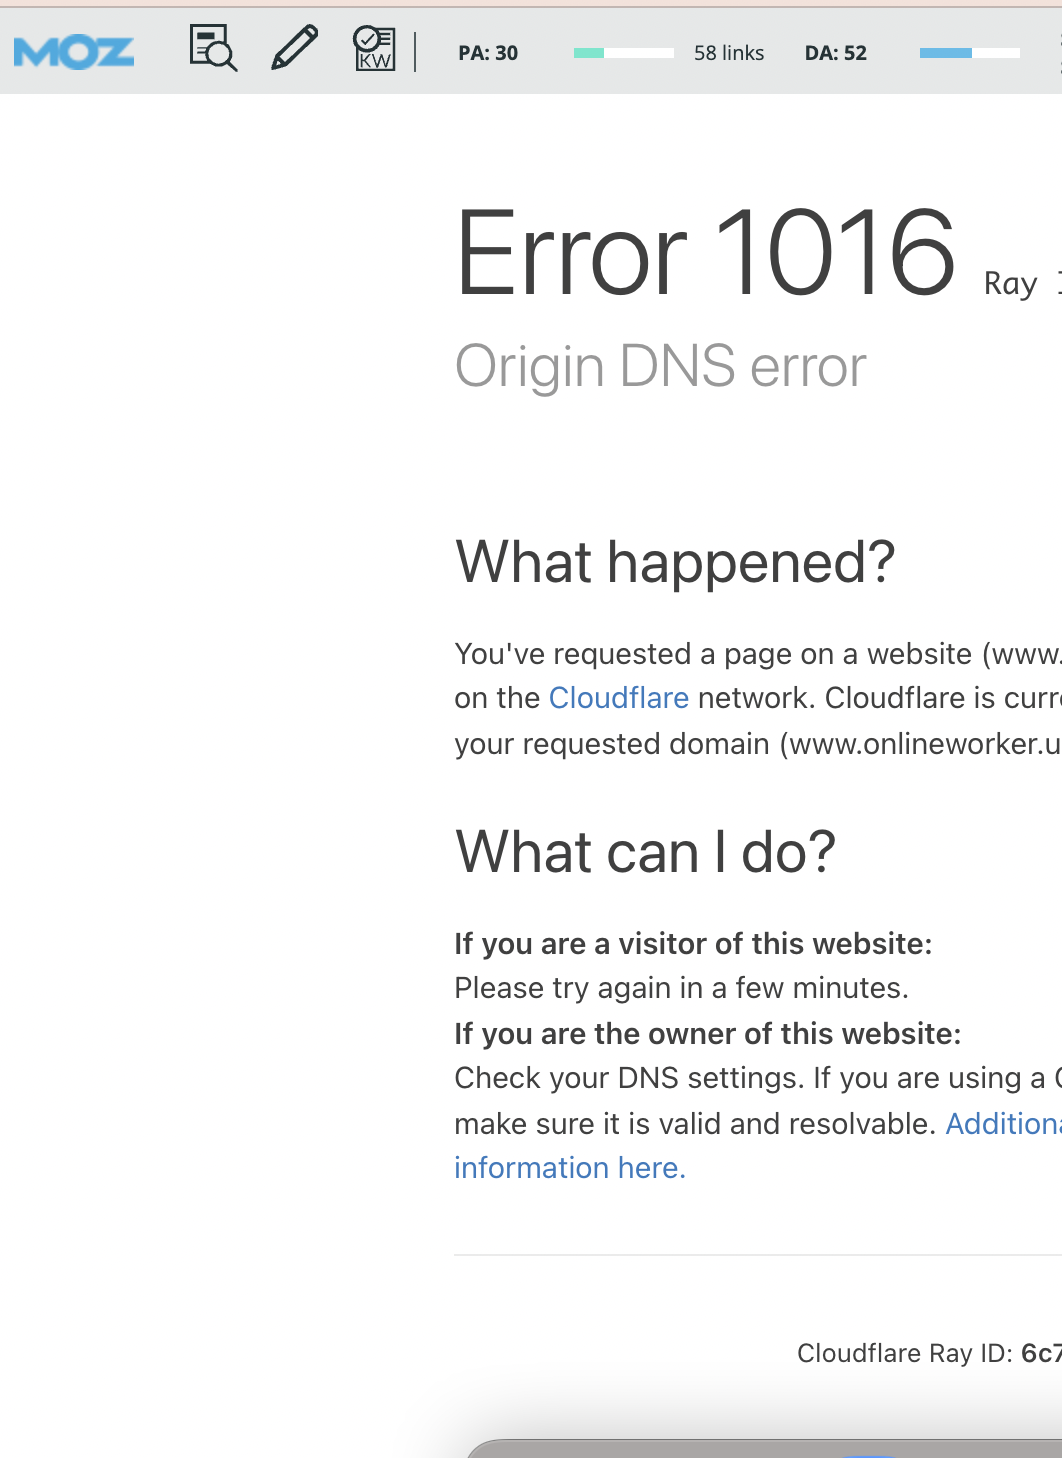Click the blue Domain Authority progress bar
The height and width of the screenshot is (1458, 1062).
pos(969,53)
